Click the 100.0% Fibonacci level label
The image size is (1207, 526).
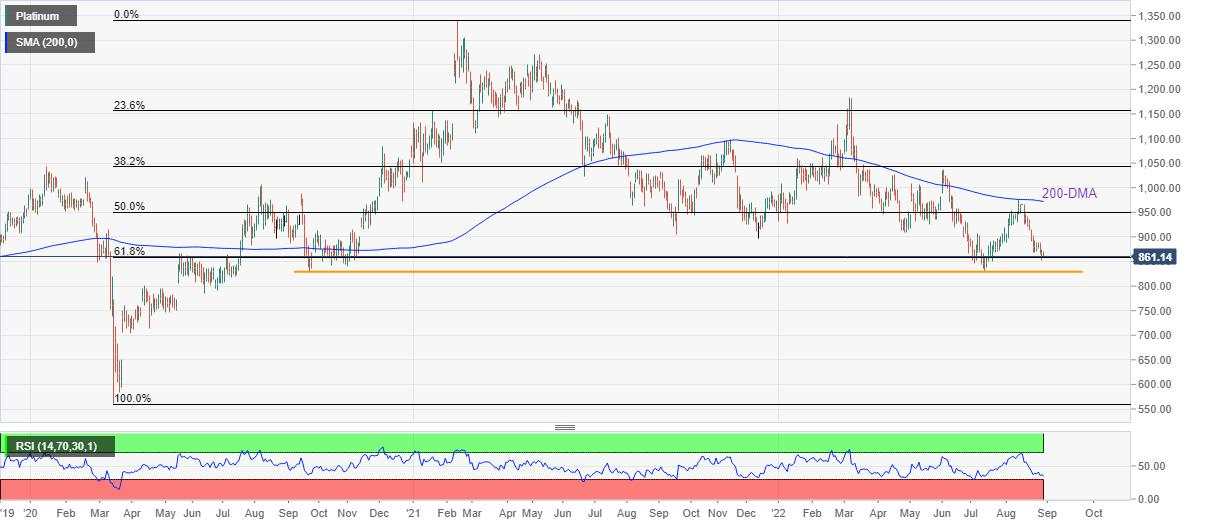pyautogui.click(x=131, y=398)
